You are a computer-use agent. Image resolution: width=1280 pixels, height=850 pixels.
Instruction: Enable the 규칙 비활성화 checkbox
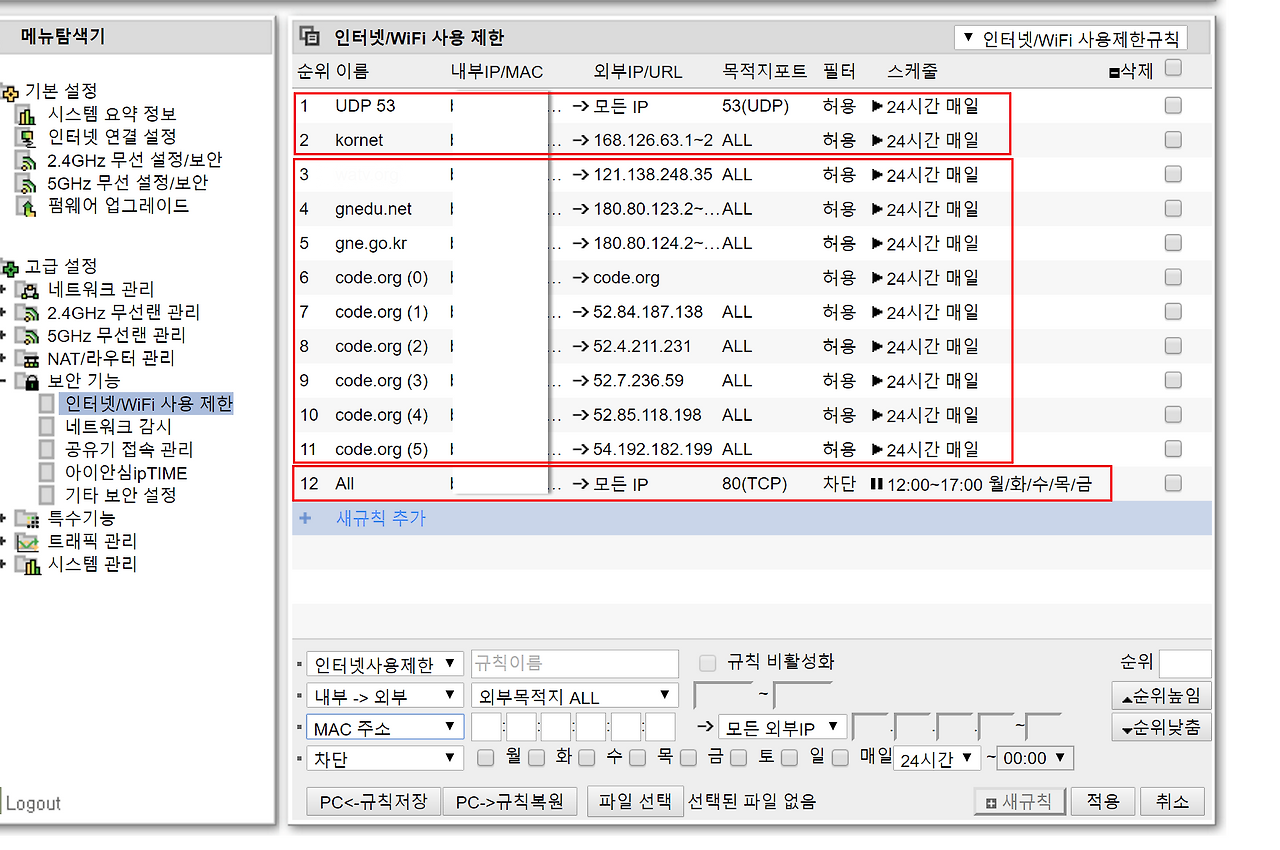(x=709, y=662)
